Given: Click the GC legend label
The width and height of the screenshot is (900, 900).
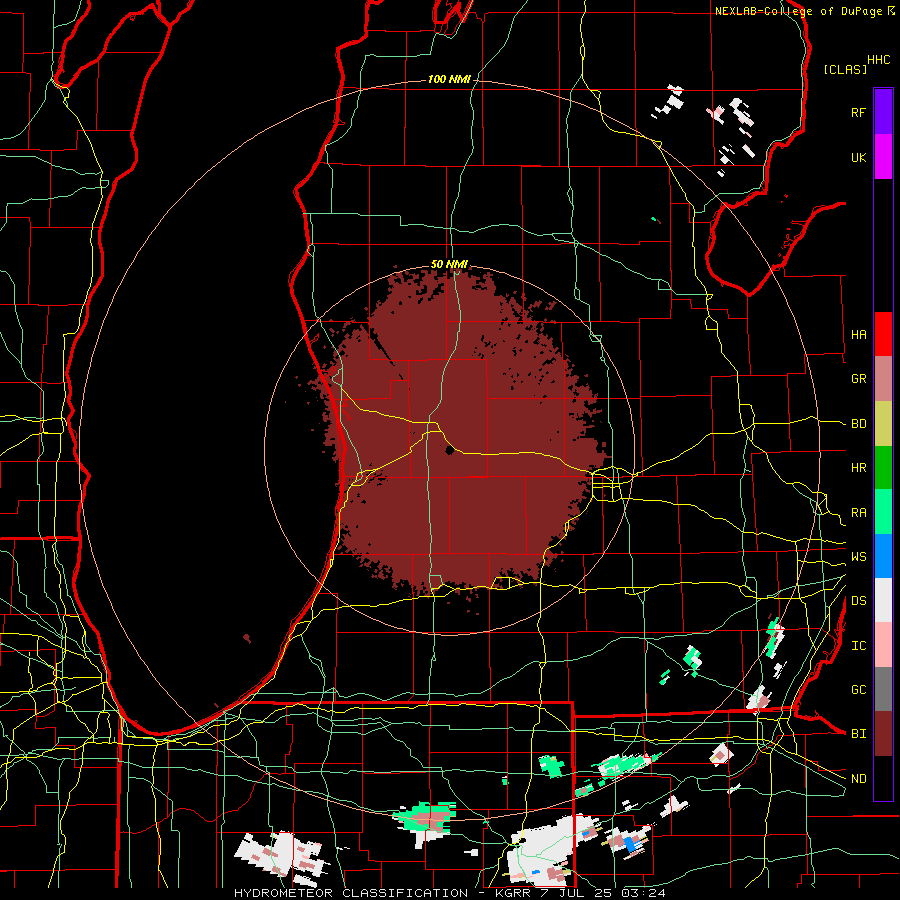Looking at the screenshot, I should coord(858,690).
